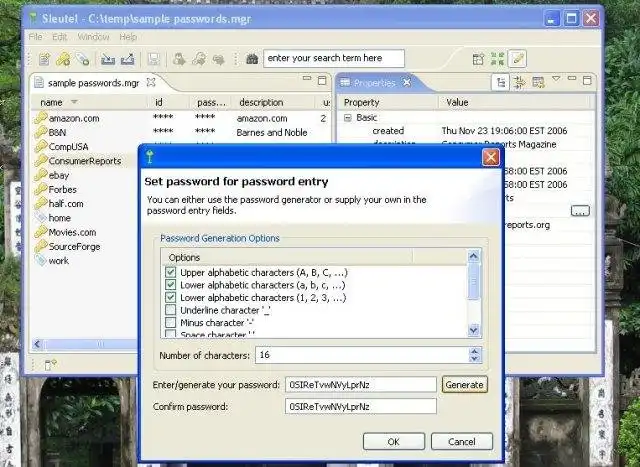Click the binoculars search icon
Image resolution: width=640 pixels, height=467 pixels.
tap(252, 59)
